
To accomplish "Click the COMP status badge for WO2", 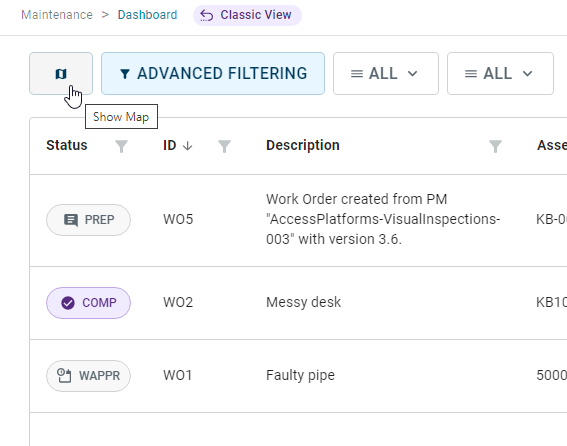I will (x=88, y=303).
